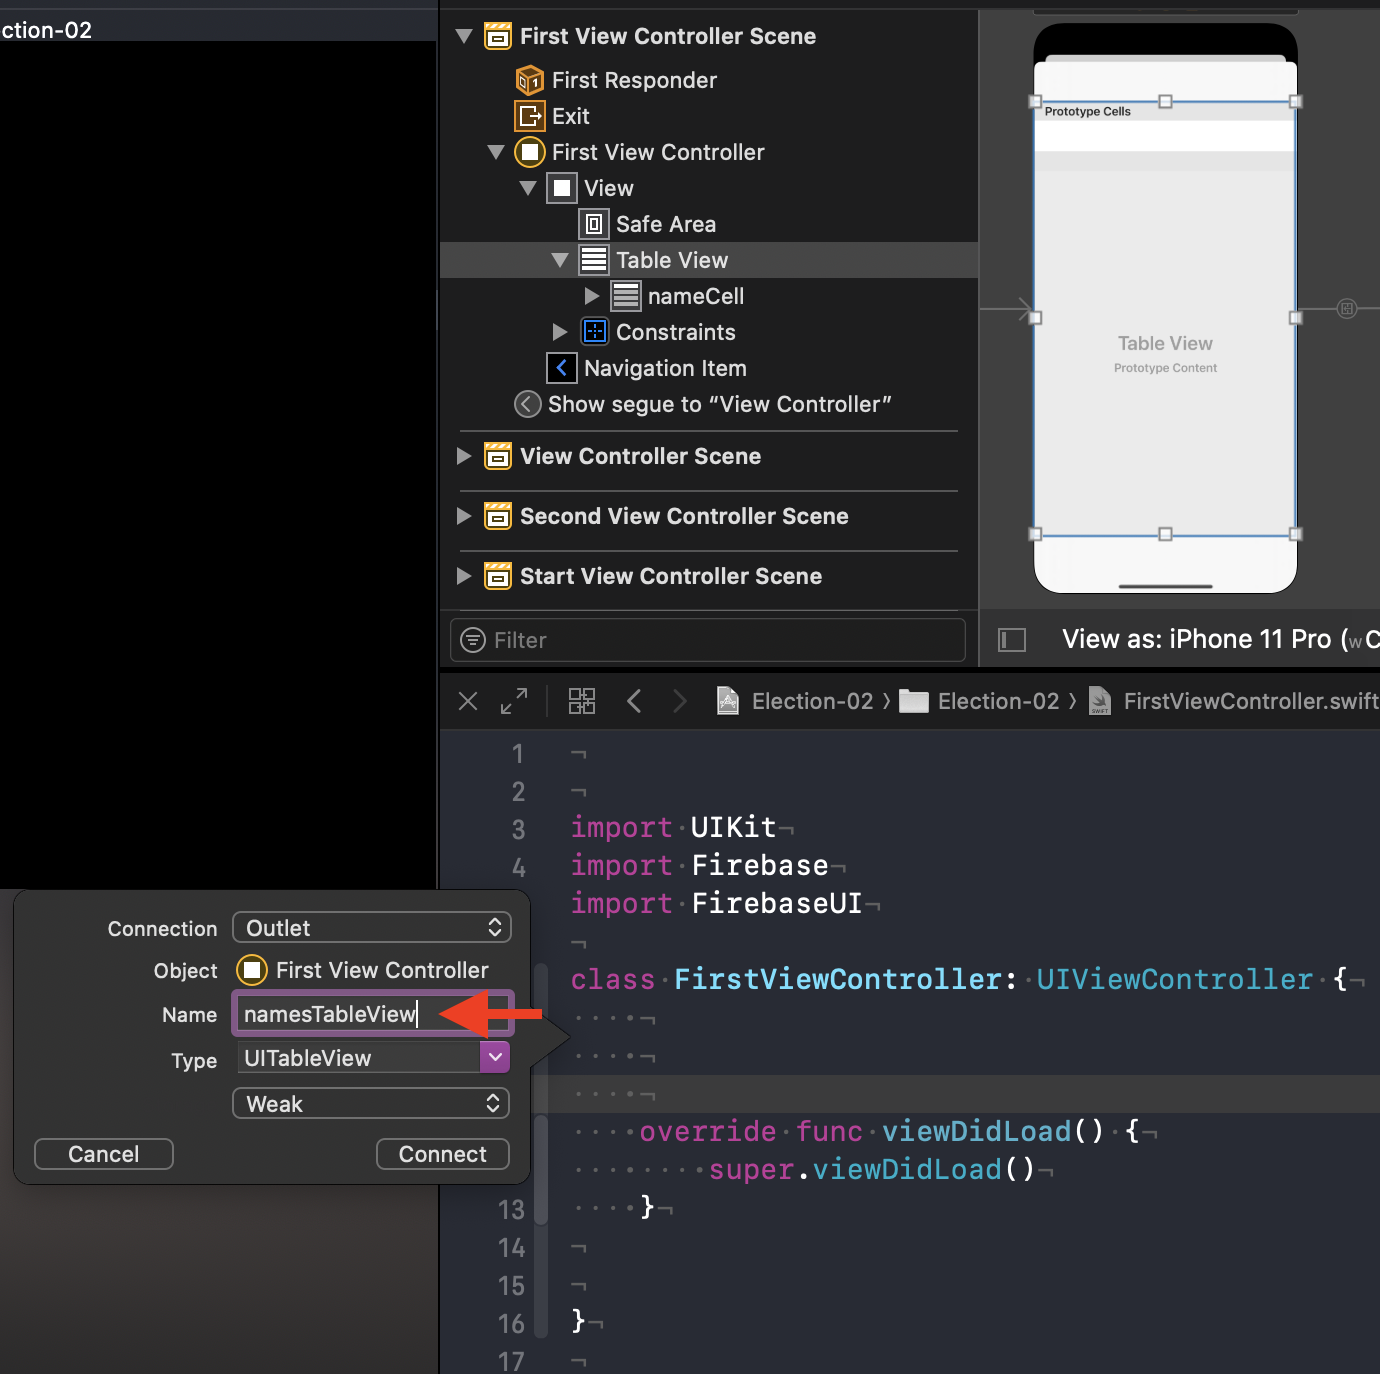The image size is (1380, 1374).
Task: Click the Table View Prototype Content placeholder
Action: [1165, 354]
